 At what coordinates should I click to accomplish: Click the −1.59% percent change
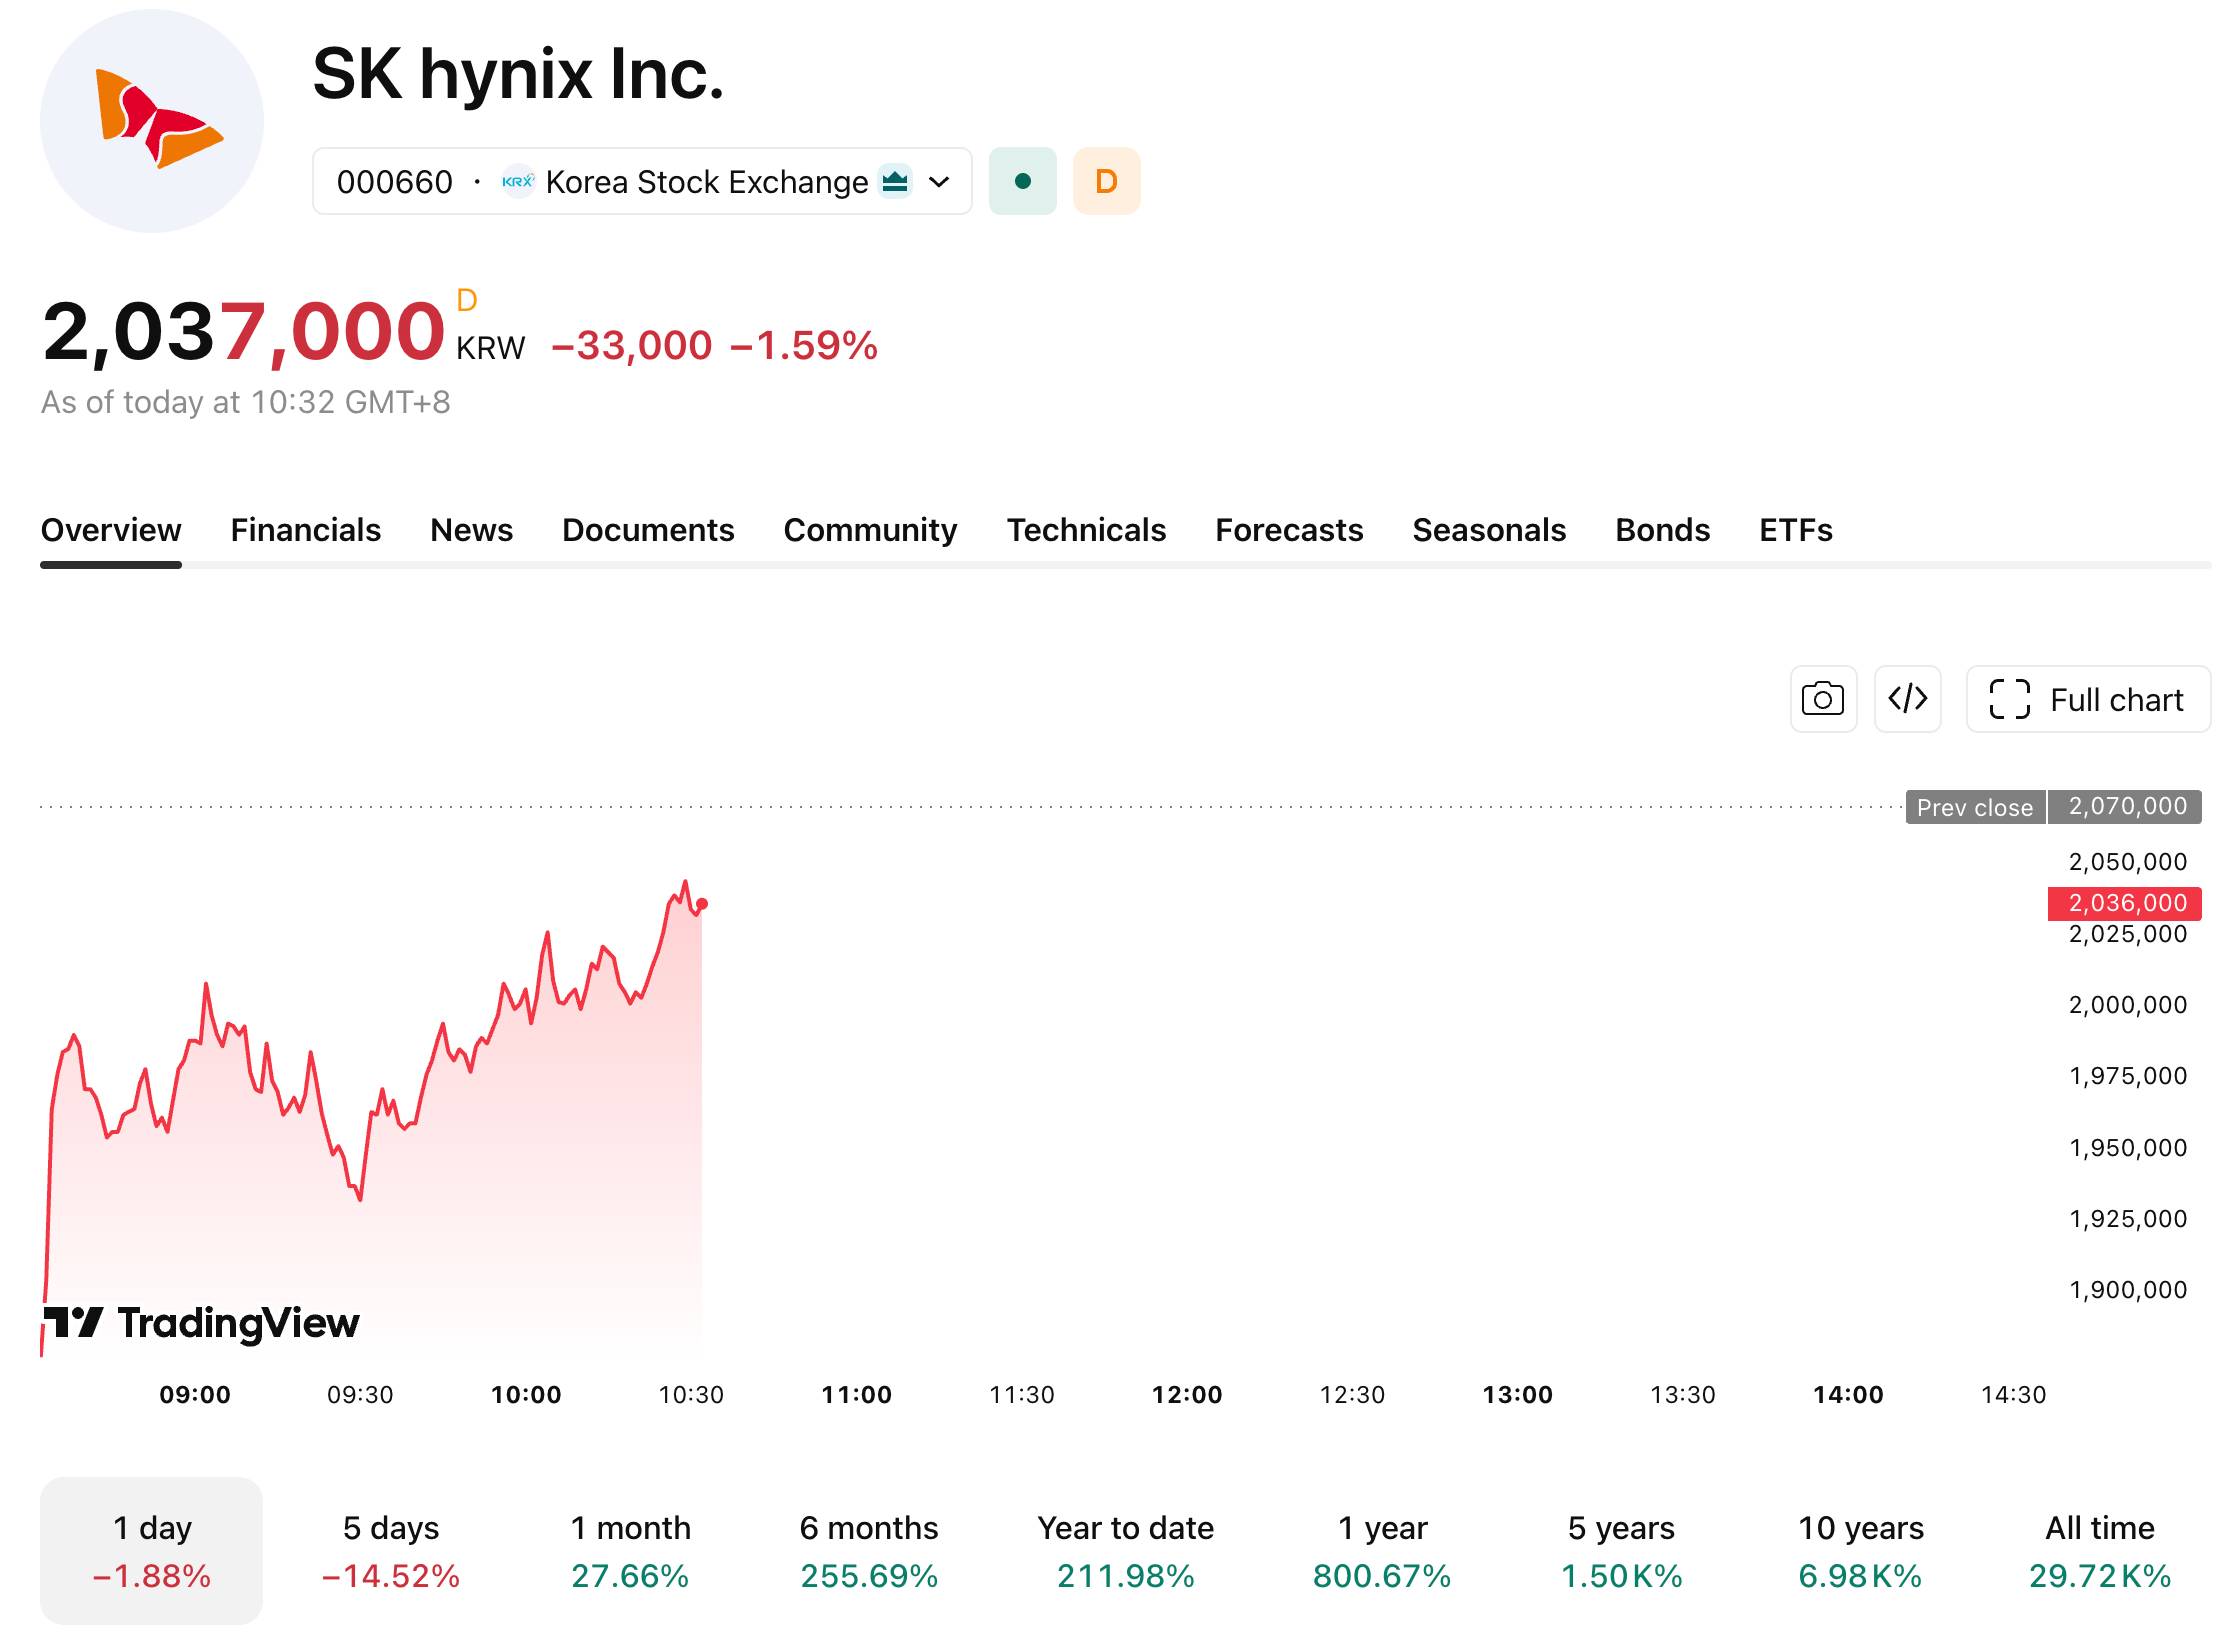[x=804, y=346]
